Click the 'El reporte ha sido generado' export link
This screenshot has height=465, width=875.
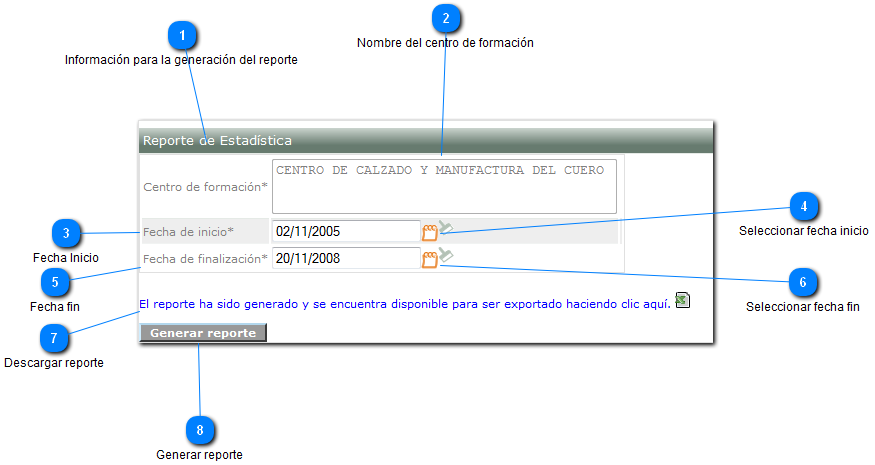[405, 304]
